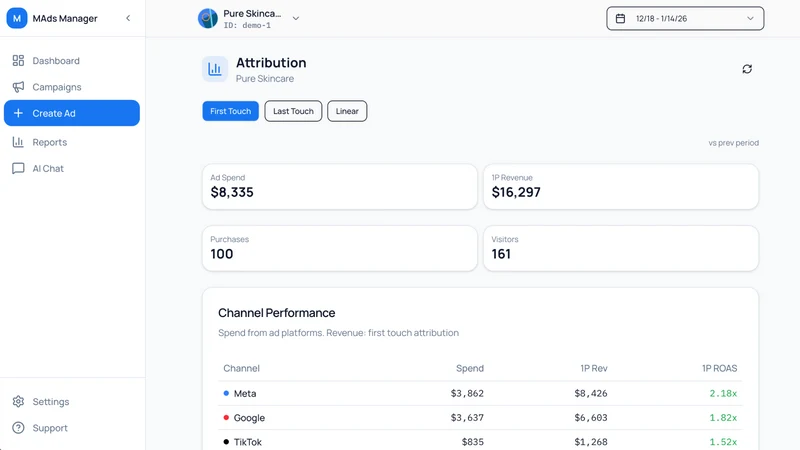The width and height of the screenshot is (800, 450).
Task: Click the Channel Performance heading
Action: click(277, 313)
